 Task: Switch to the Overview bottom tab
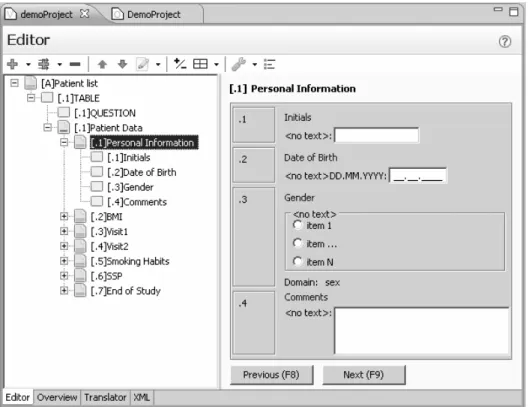pos(57,397)
